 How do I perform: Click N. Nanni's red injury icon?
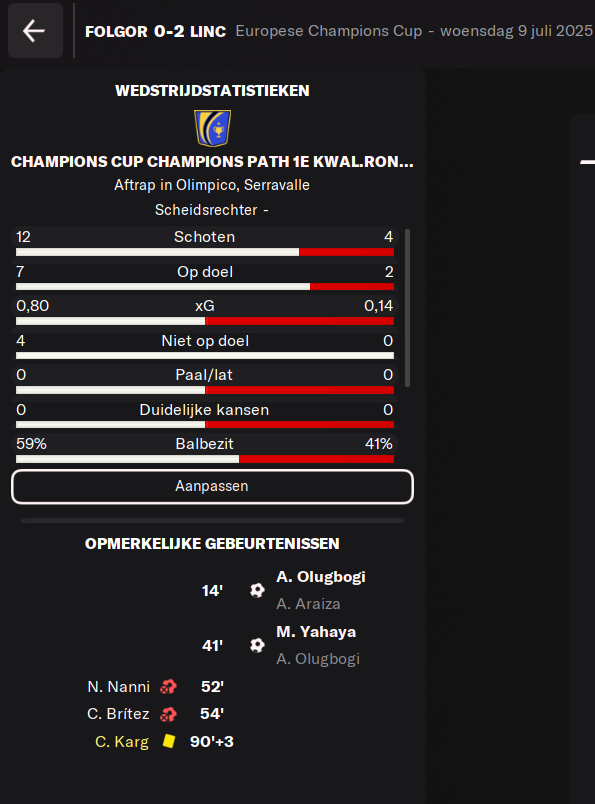click(x=168, y=687)
